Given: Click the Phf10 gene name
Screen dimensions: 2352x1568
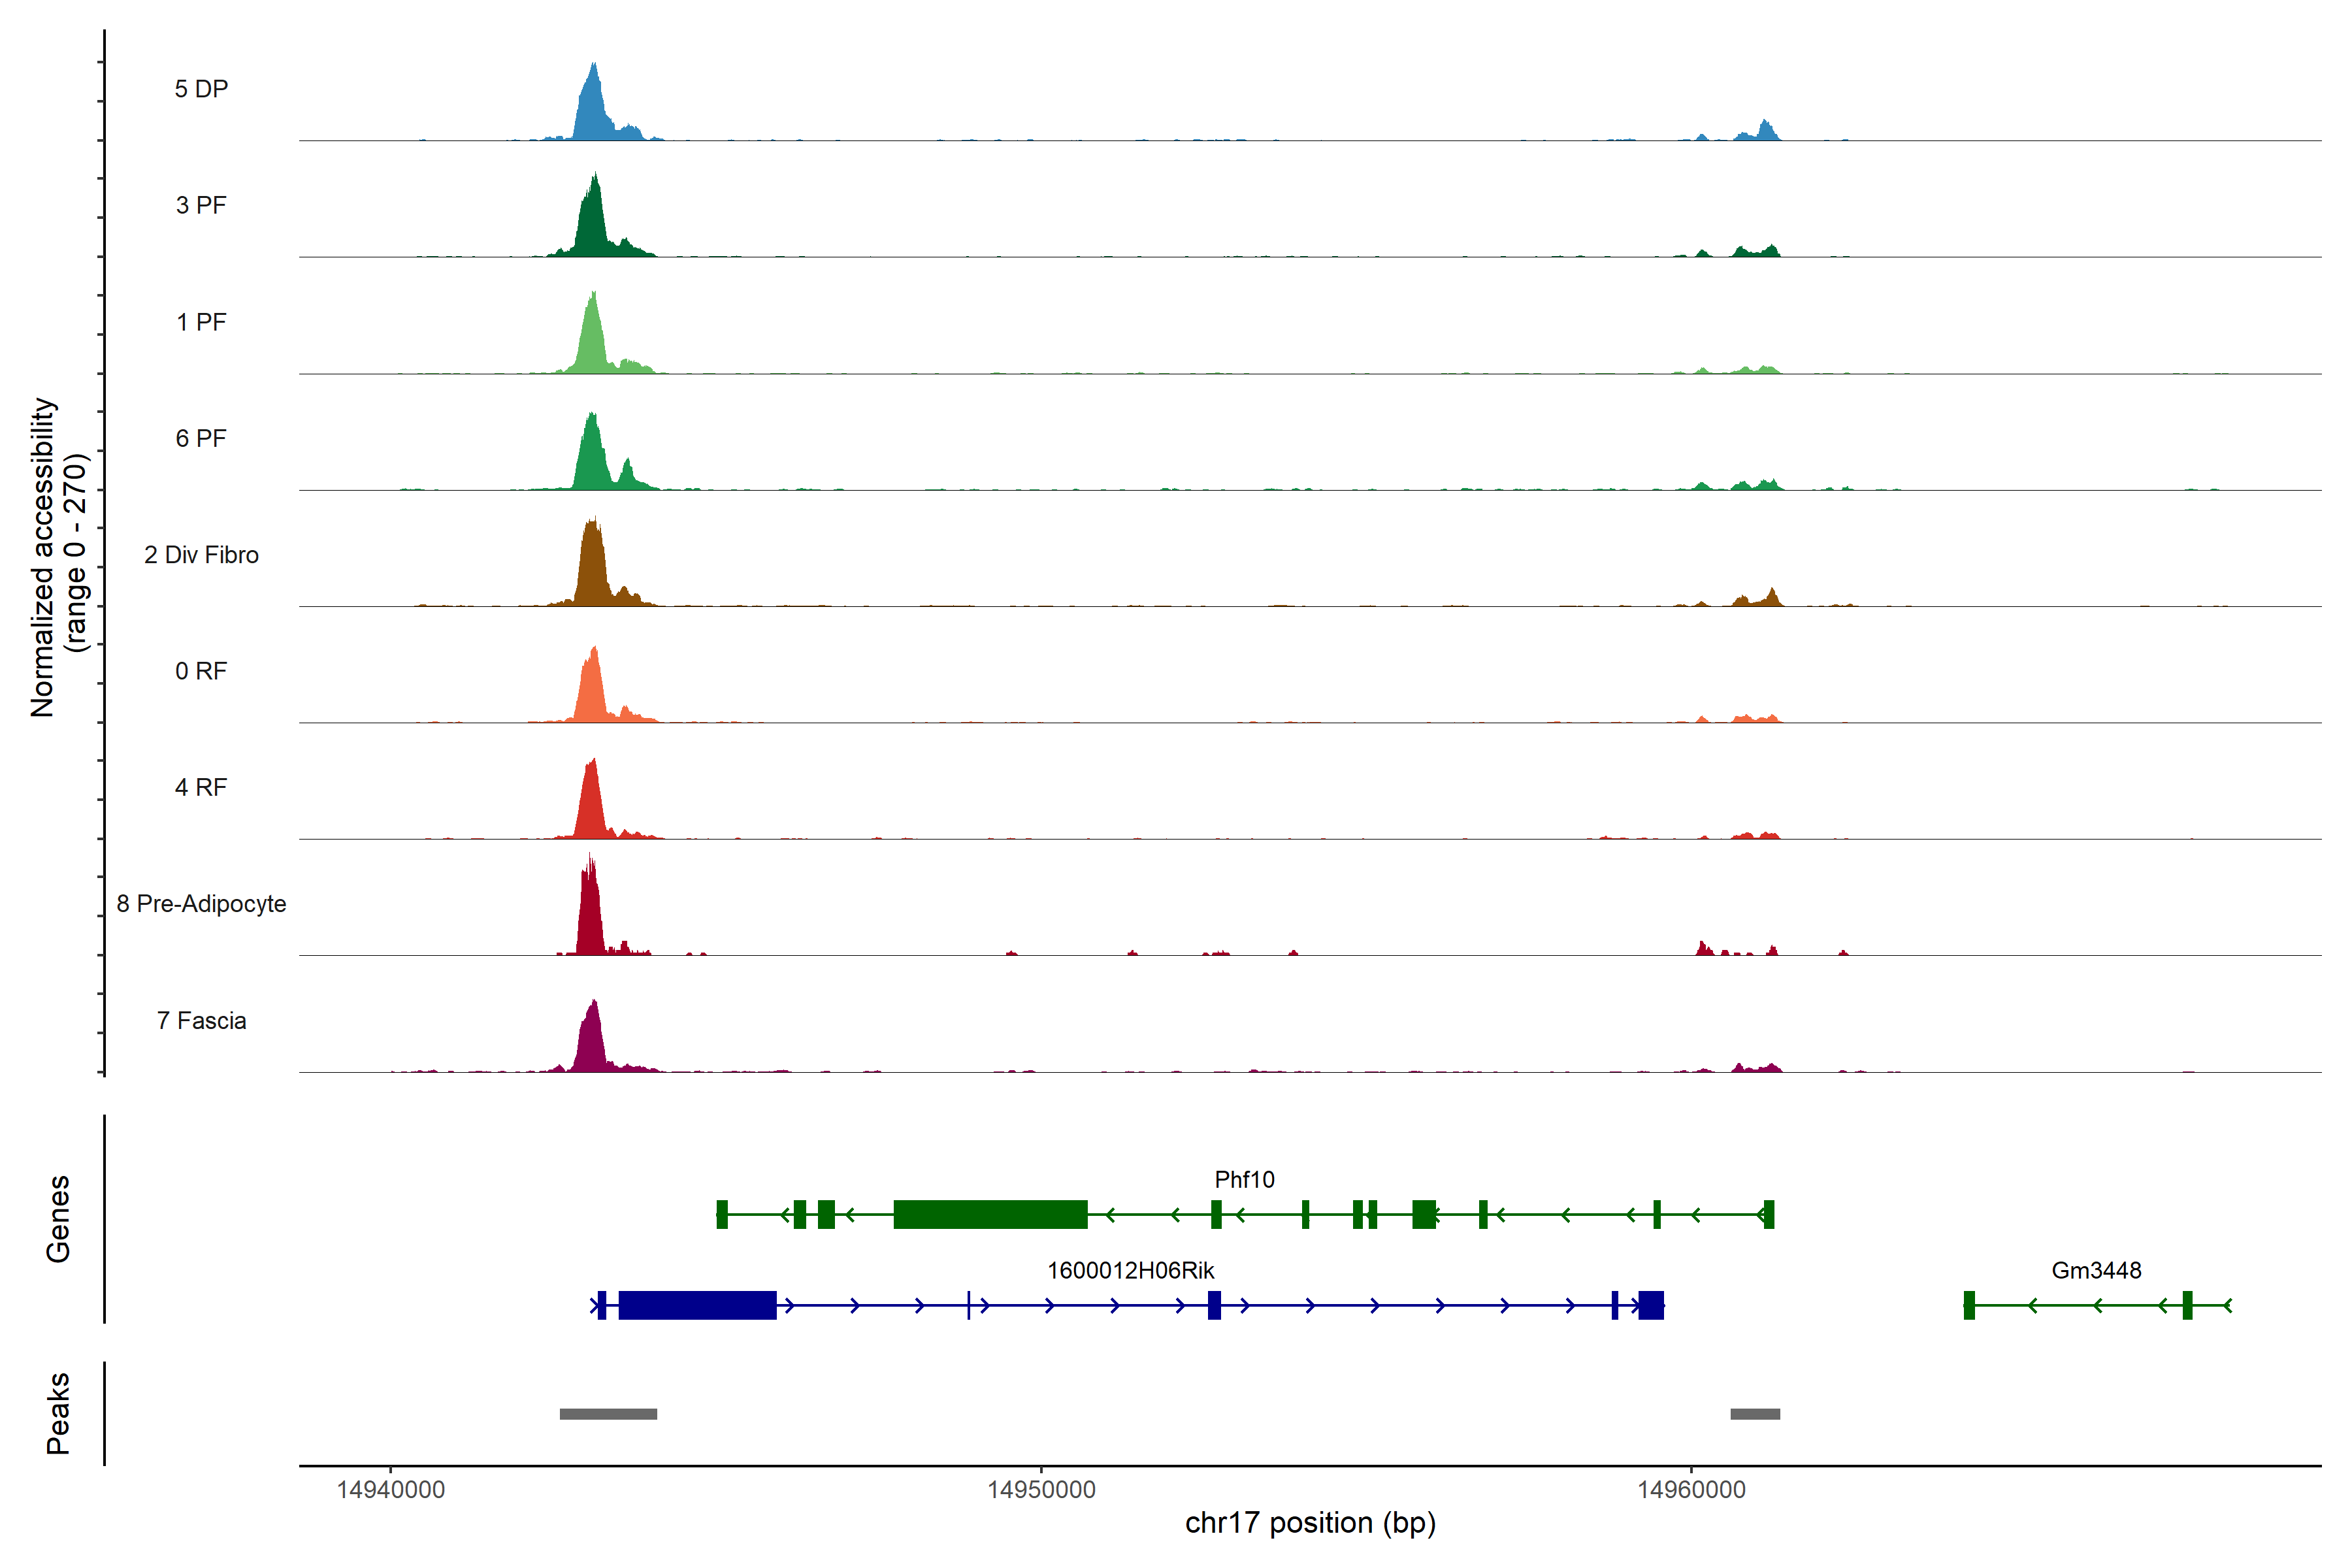Looking at the screenshot, I should (1244, 1180).
